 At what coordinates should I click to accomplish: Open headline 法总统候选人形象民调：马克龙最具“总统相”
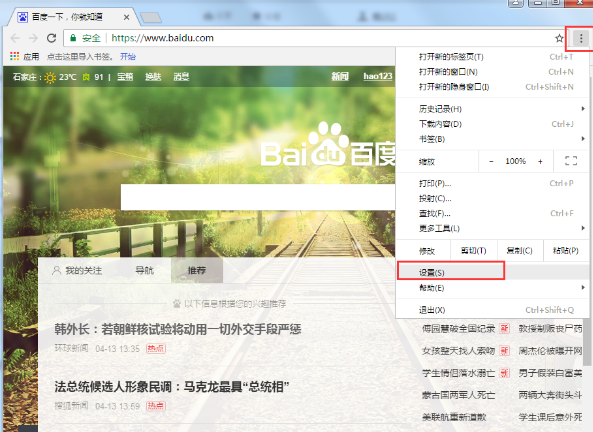click(172, 387)
